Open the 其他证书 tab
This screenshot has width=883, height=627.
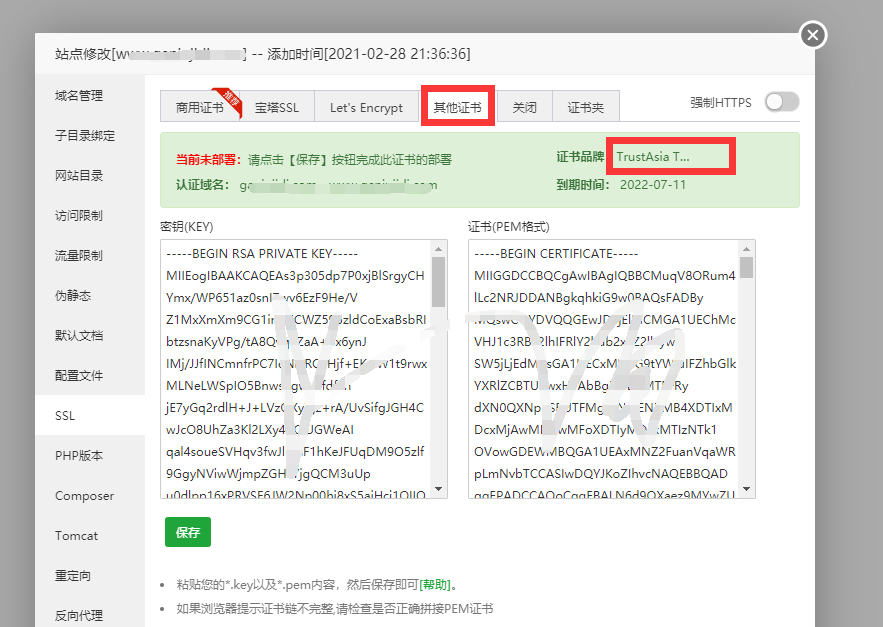[457, 107]
